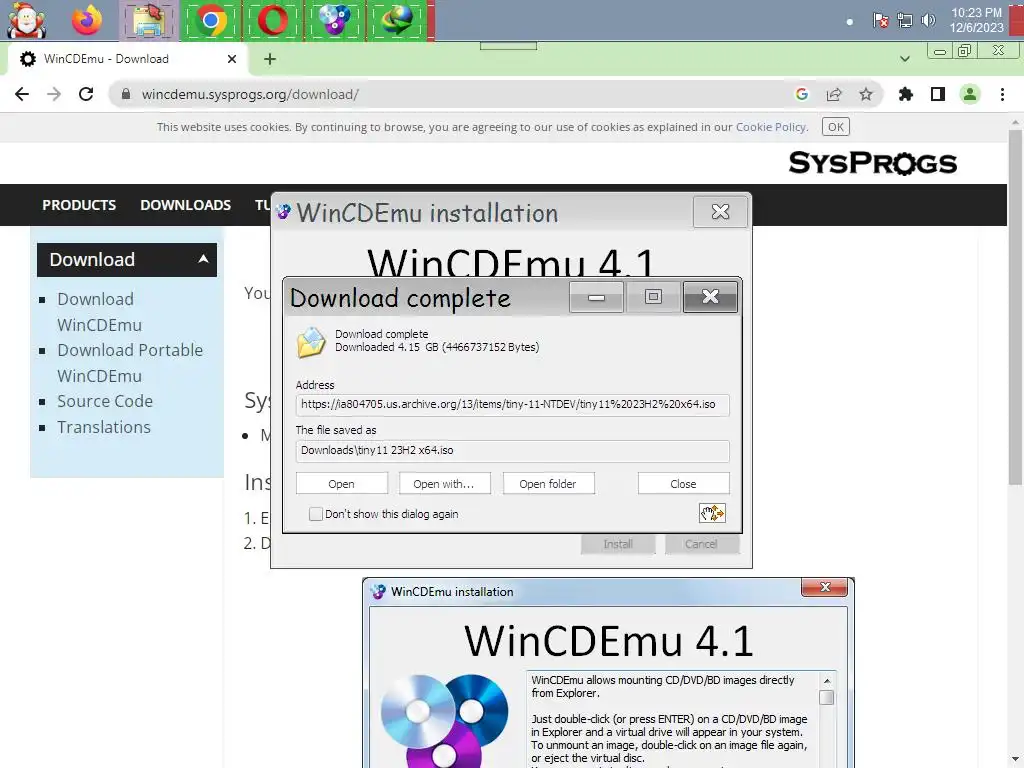
Task: Click scroll-up arrow of page scrollbar
Action: (1015, 122)
